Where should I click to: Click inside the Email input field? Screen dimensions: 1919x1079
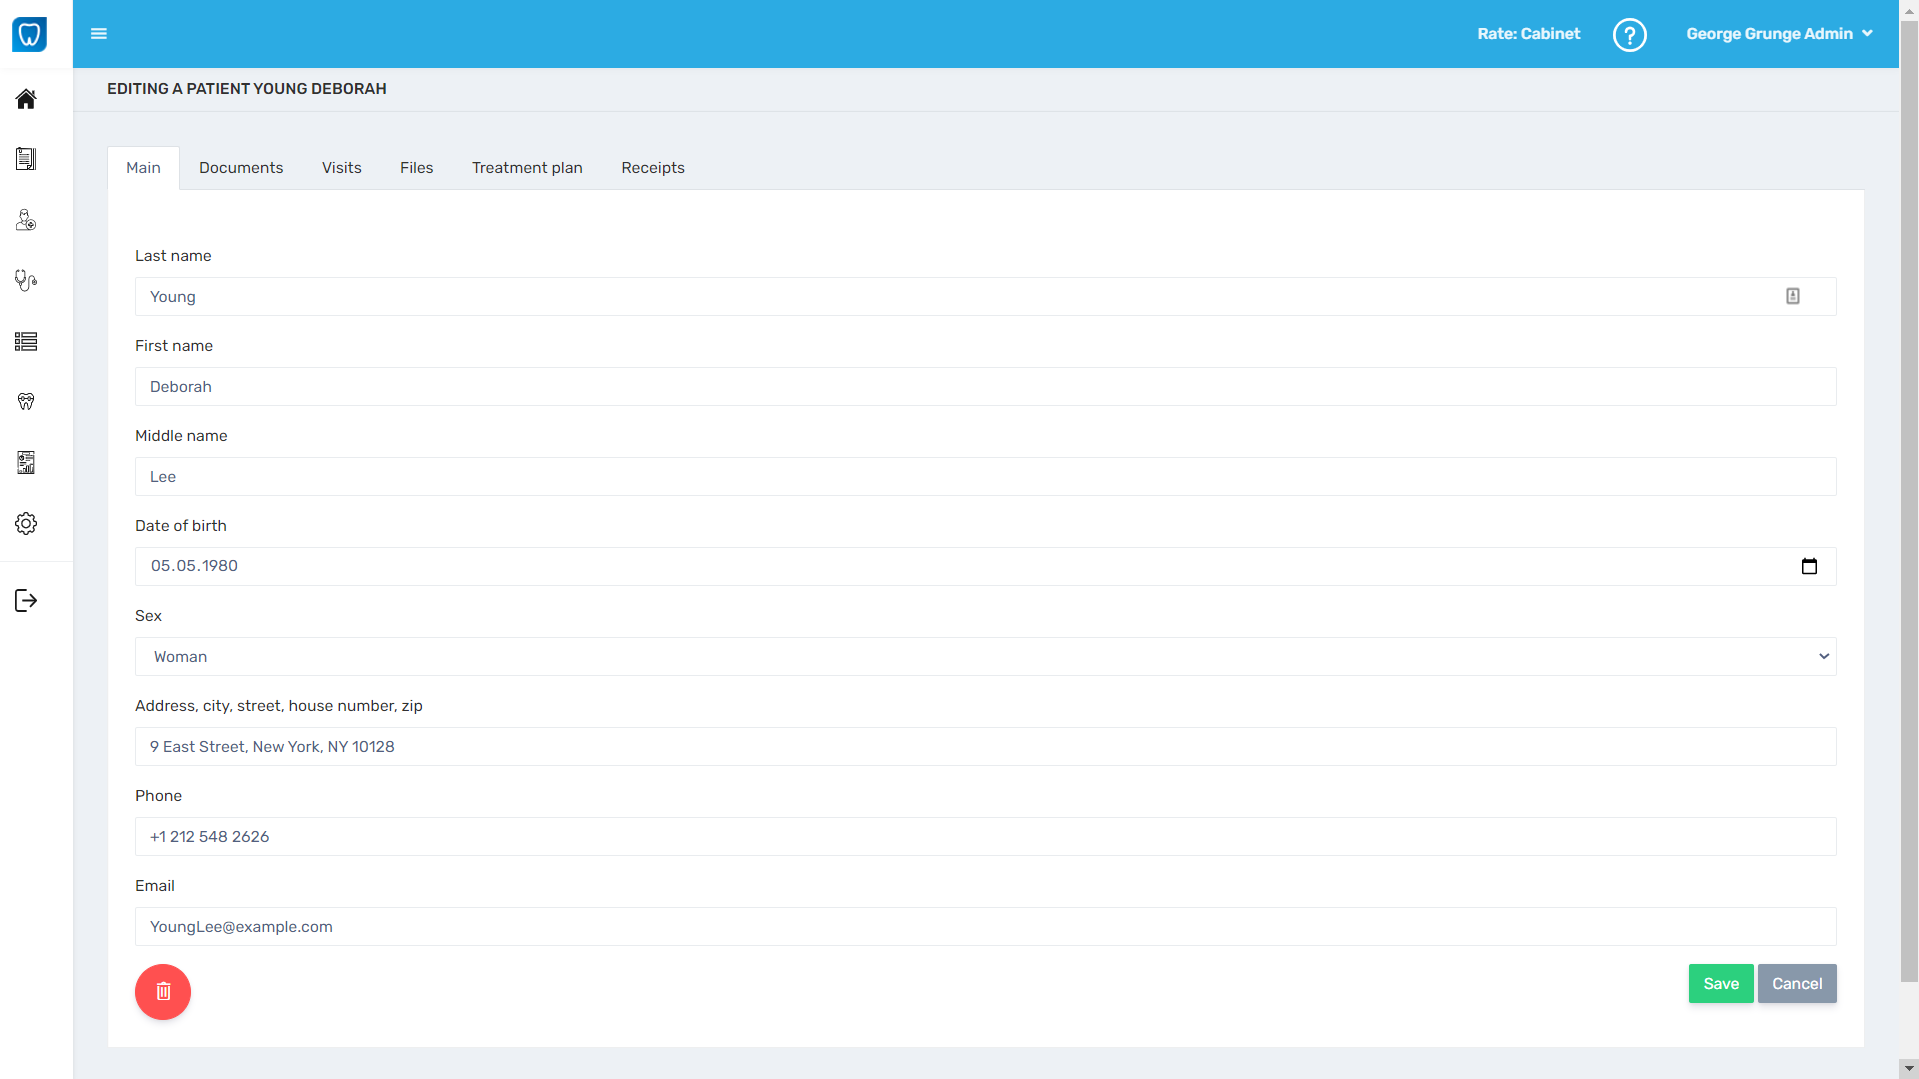tap(985, 926)
